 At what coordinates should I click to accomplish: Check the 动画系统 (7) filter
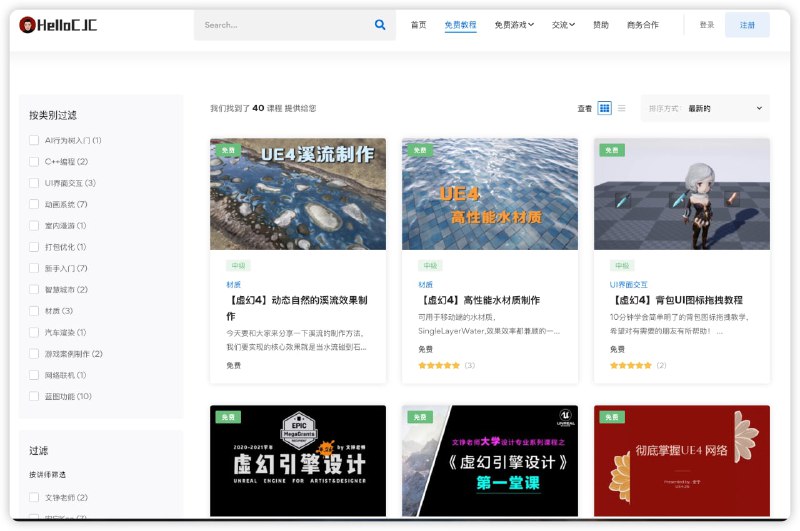point(34,204)
